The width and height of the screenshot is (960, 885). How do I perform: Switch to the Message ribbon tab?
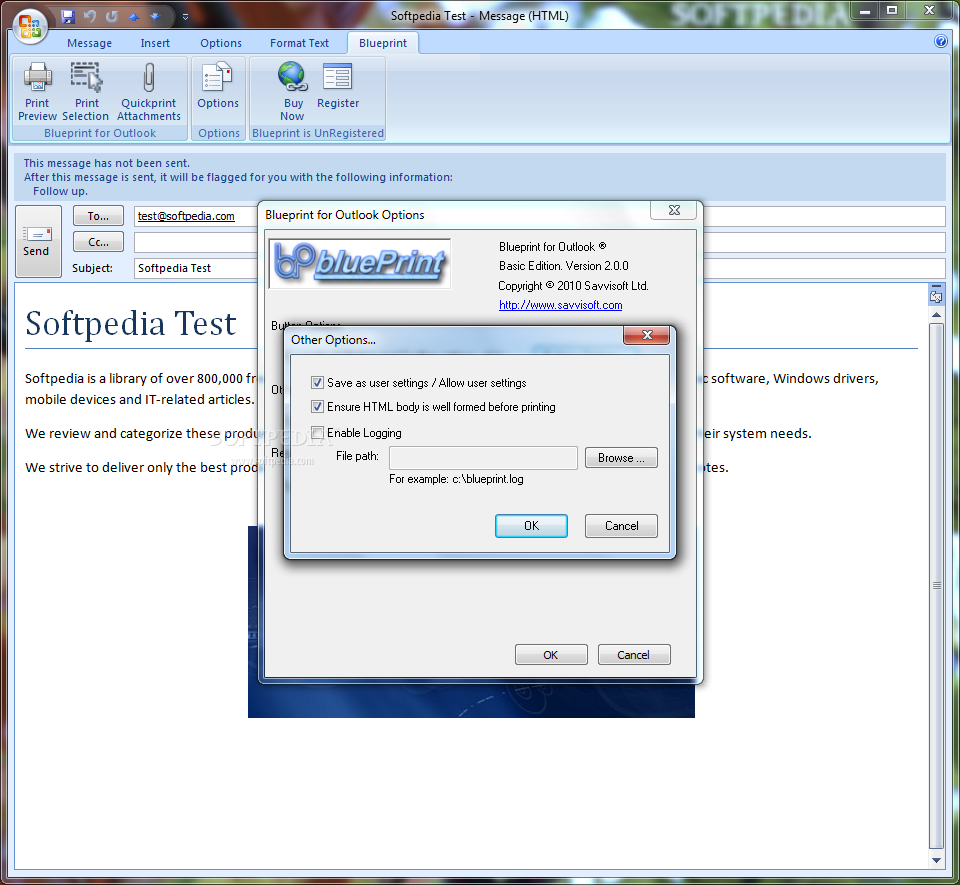click(89, 43)
